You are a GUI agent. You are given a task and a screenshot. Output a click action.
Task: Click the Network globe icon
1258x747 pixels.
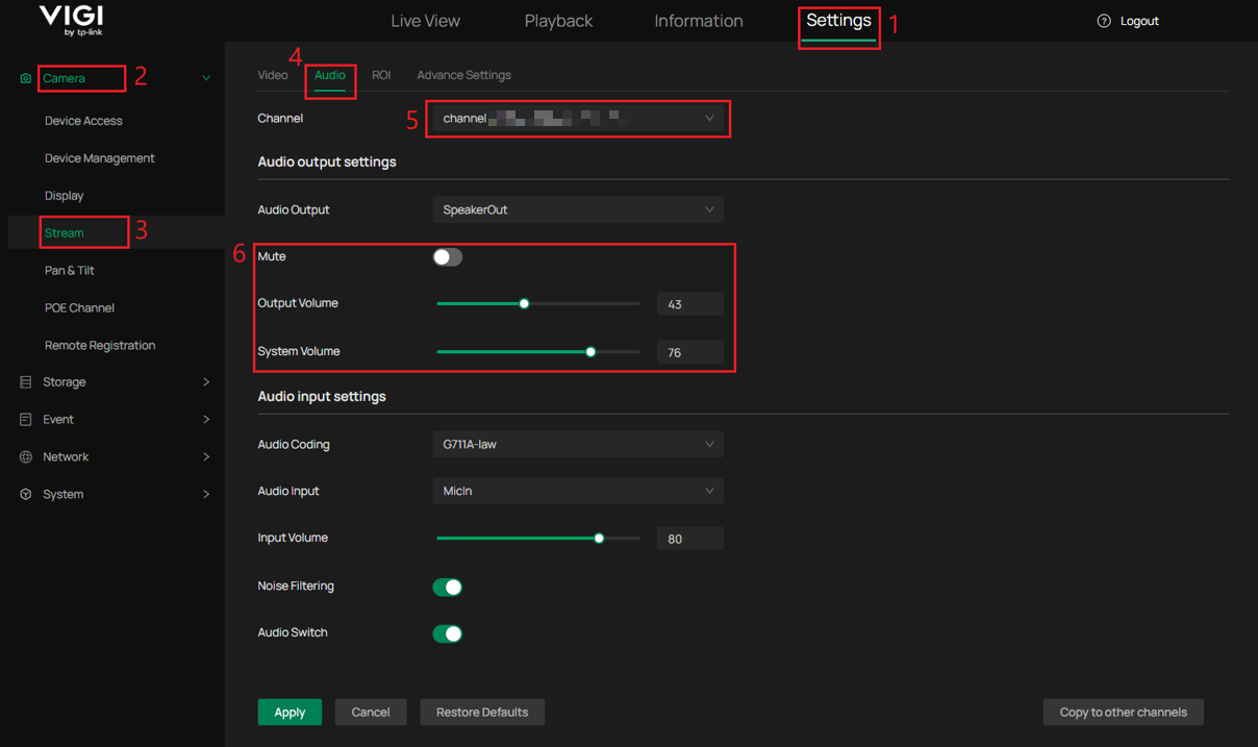(26, 457)
